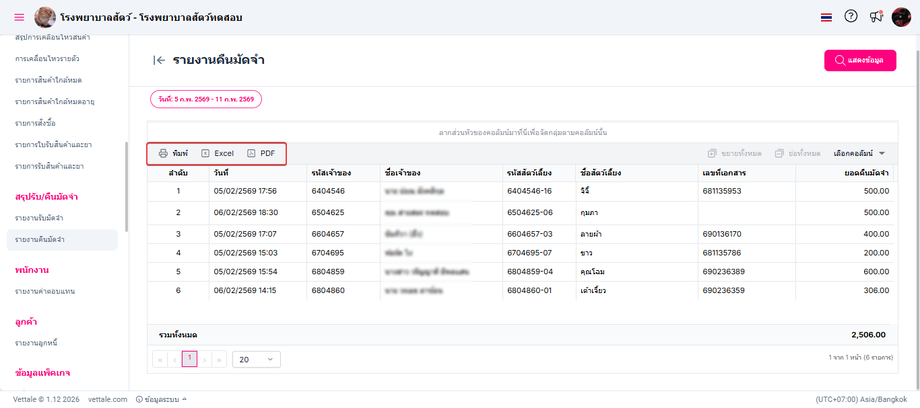The image size is (920, 408).
Task: Export report to PDF
Action: [261, 153]
